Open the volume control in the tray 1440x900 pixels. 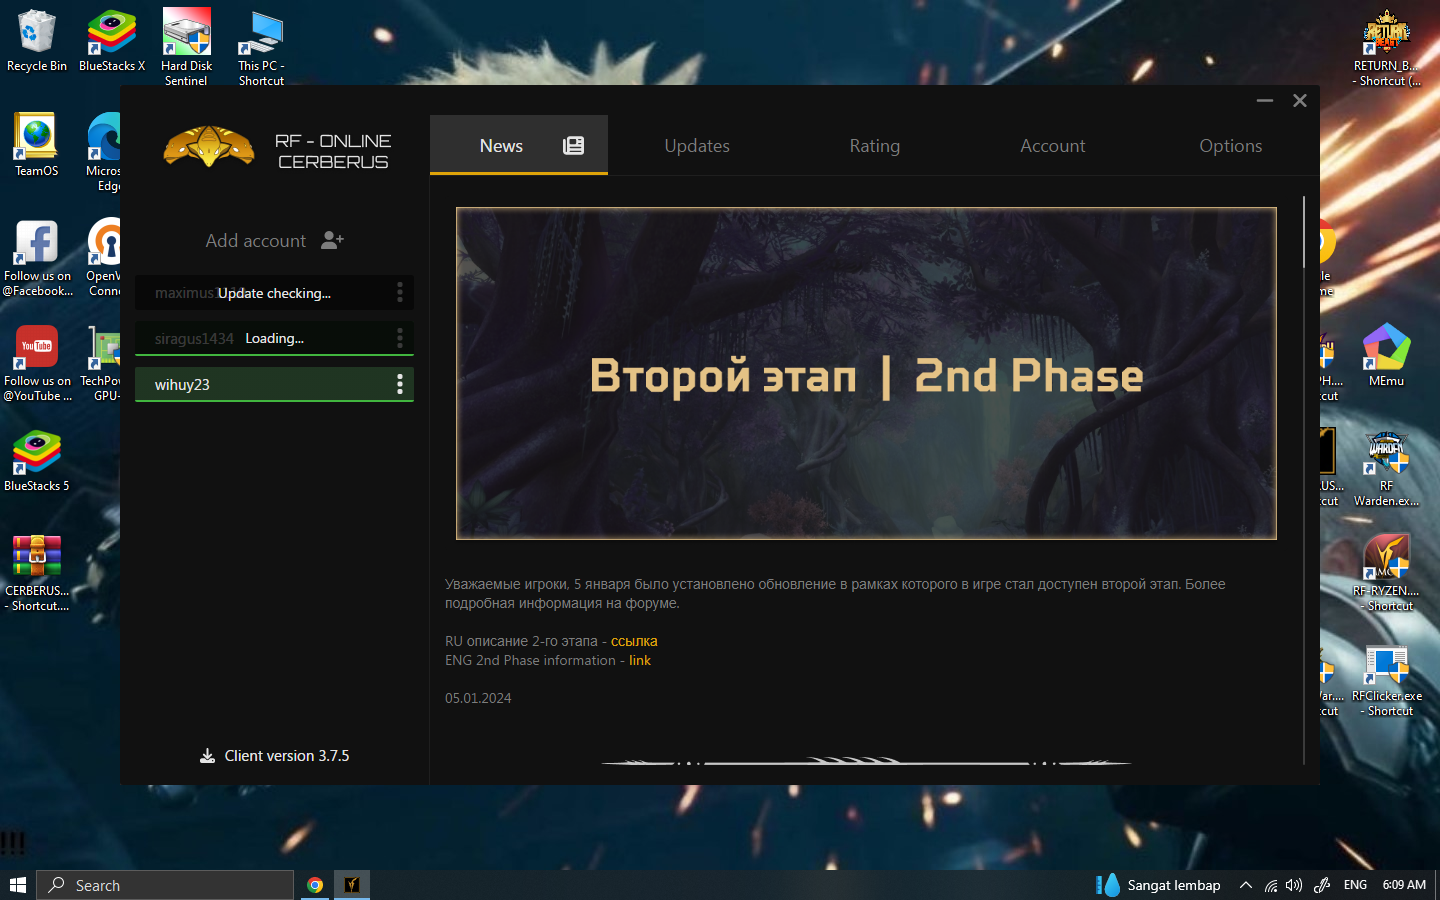tap(1294, 885)
